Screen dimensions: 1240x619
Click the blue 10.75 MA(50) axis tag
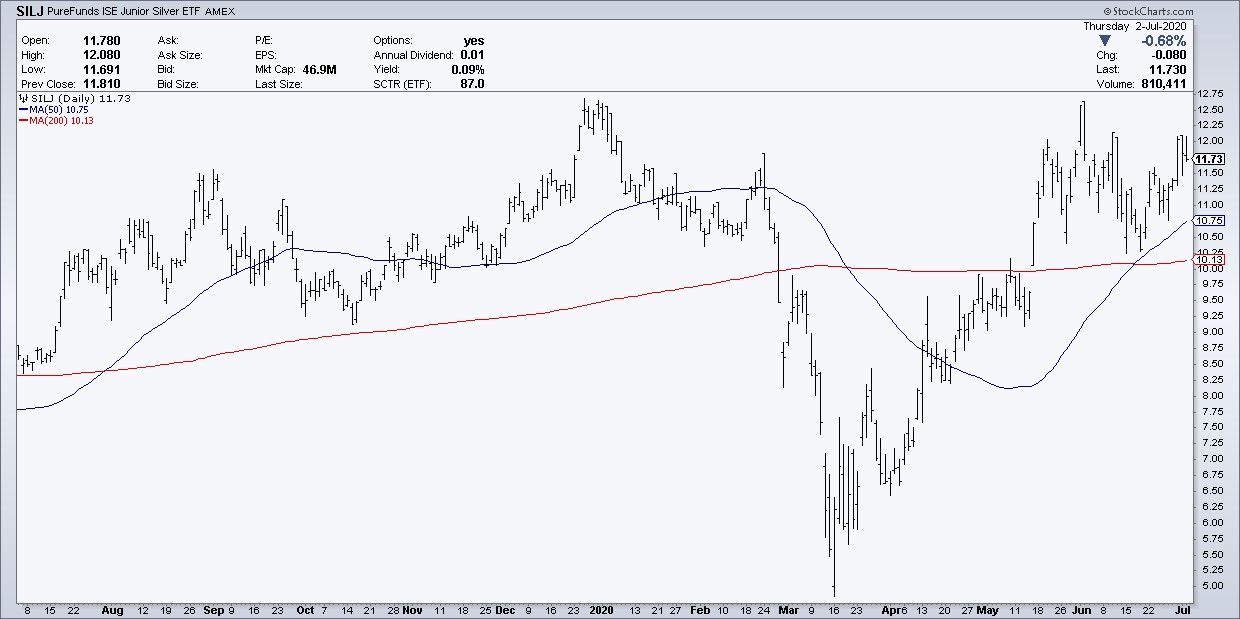pos(1209,220)
